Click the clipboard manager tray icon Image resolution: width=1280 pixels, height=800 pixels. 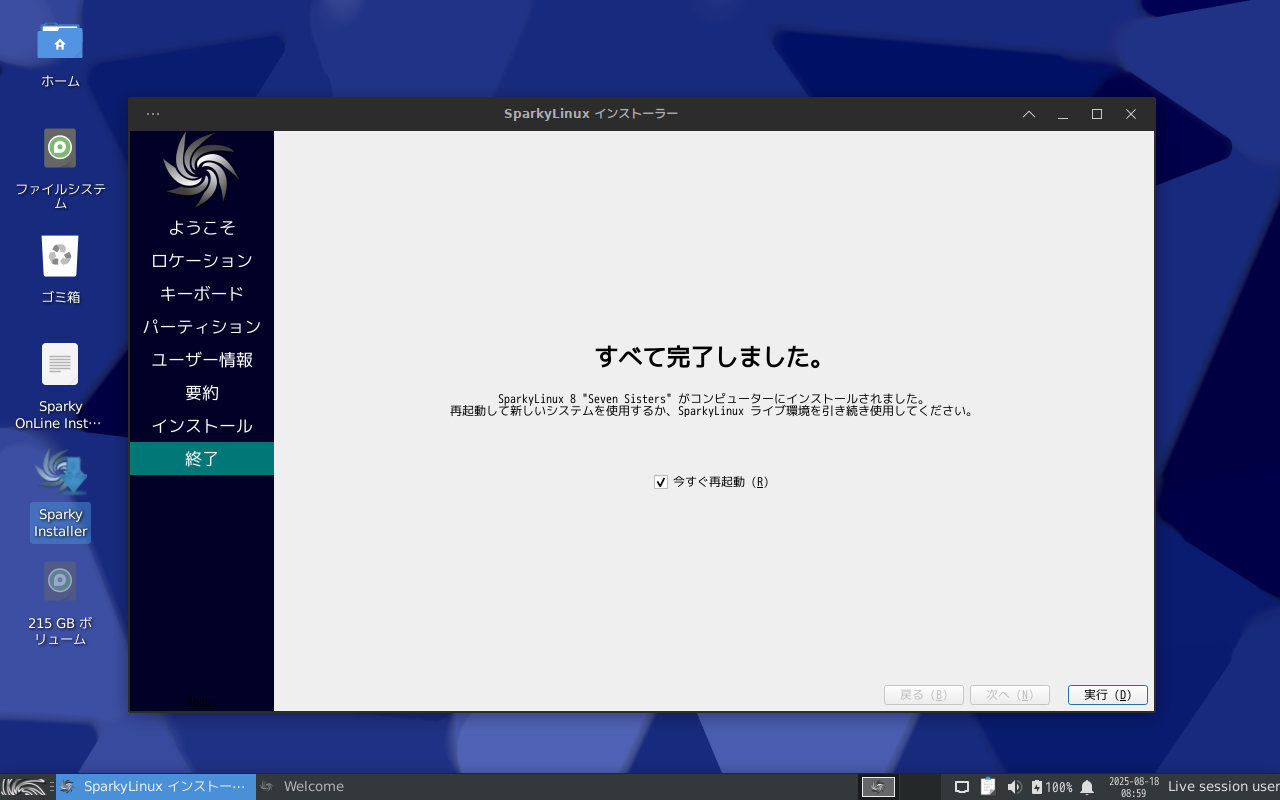point(988,787)
